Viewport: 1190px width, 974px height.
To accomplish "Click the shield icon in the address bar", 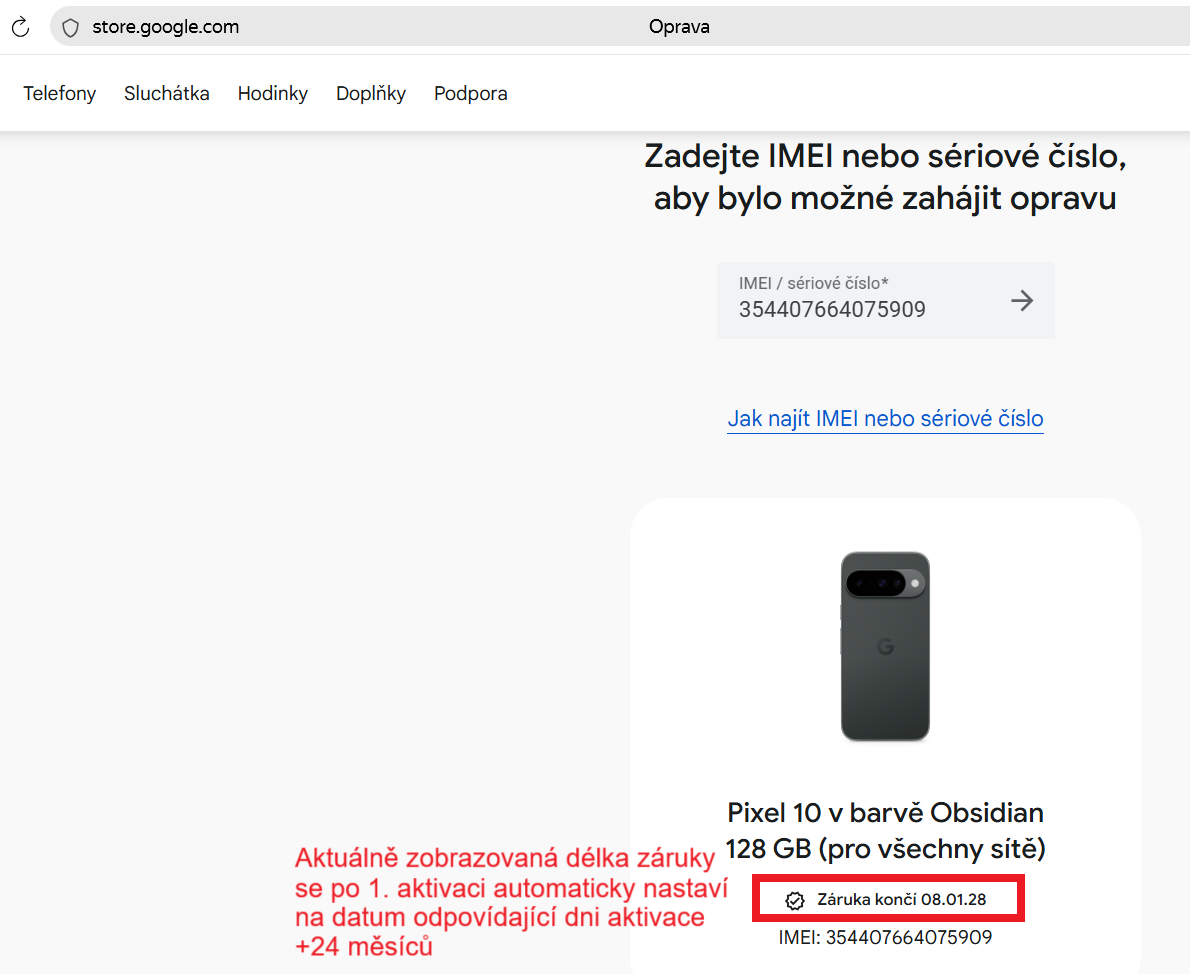I will coord(70,27).
